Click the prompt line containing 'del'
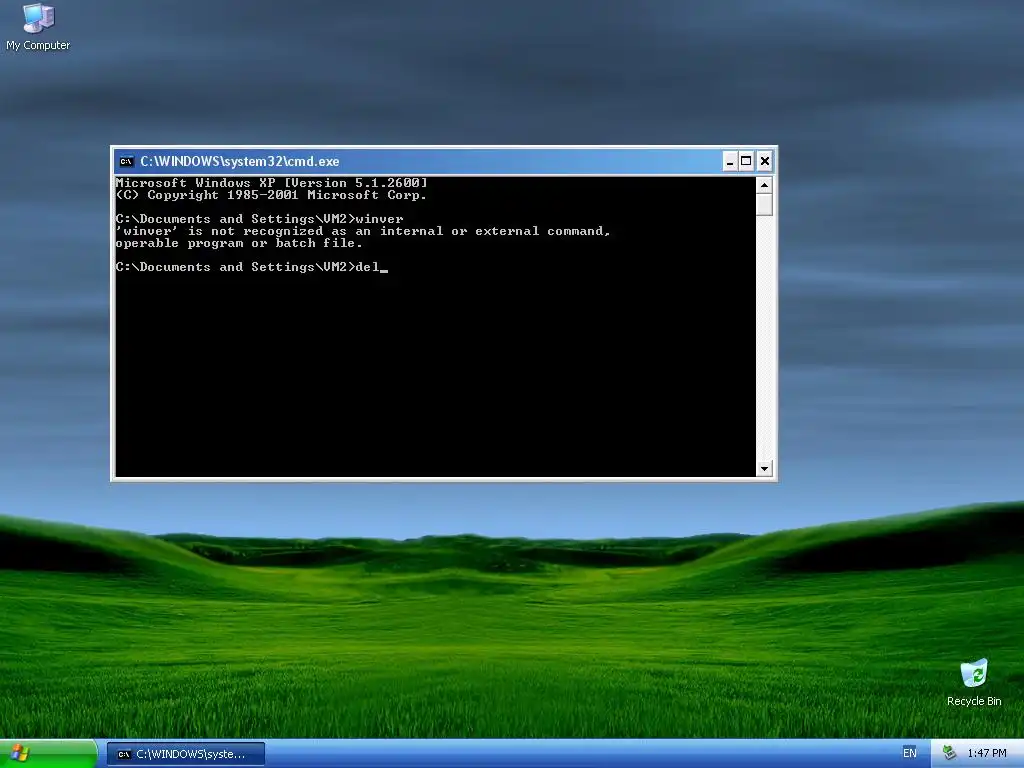This screenshot has width=1024, height=768. click(x=251, y=267)
